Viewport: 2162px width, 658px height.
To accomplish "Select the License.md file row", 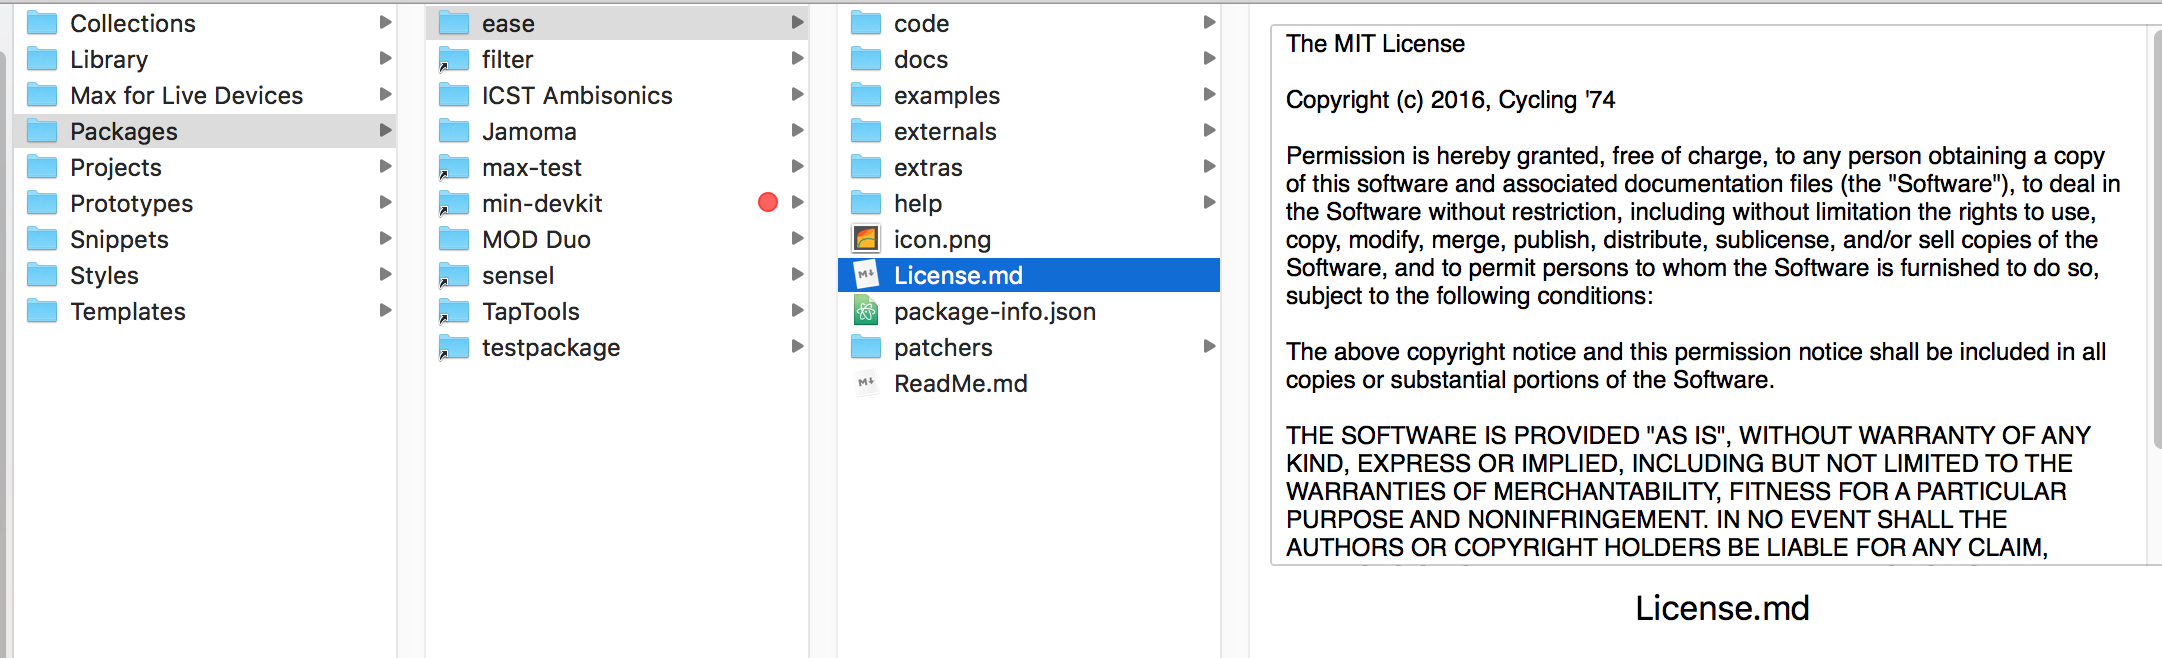I will click(x=1029, y=275).
